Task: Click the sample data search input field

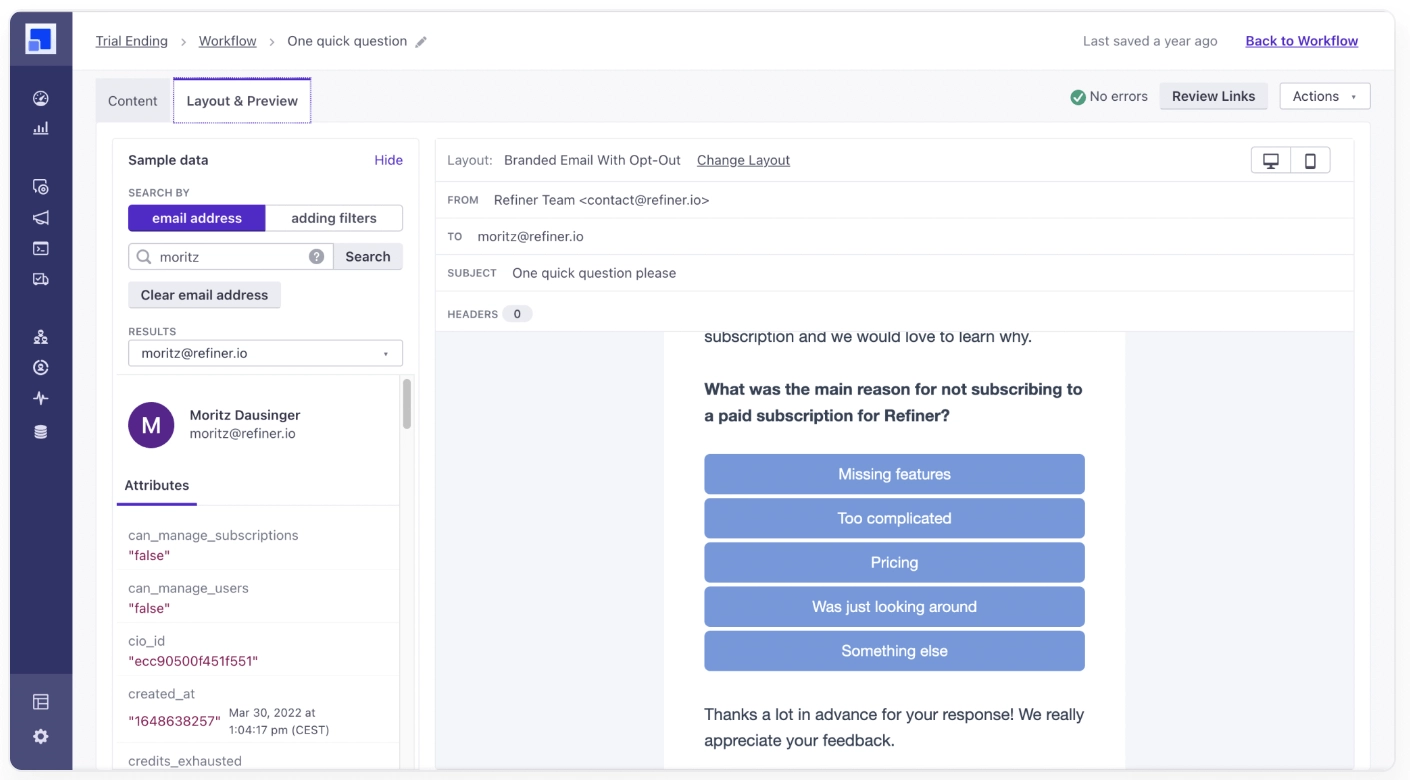Action: tap(230, 257)
